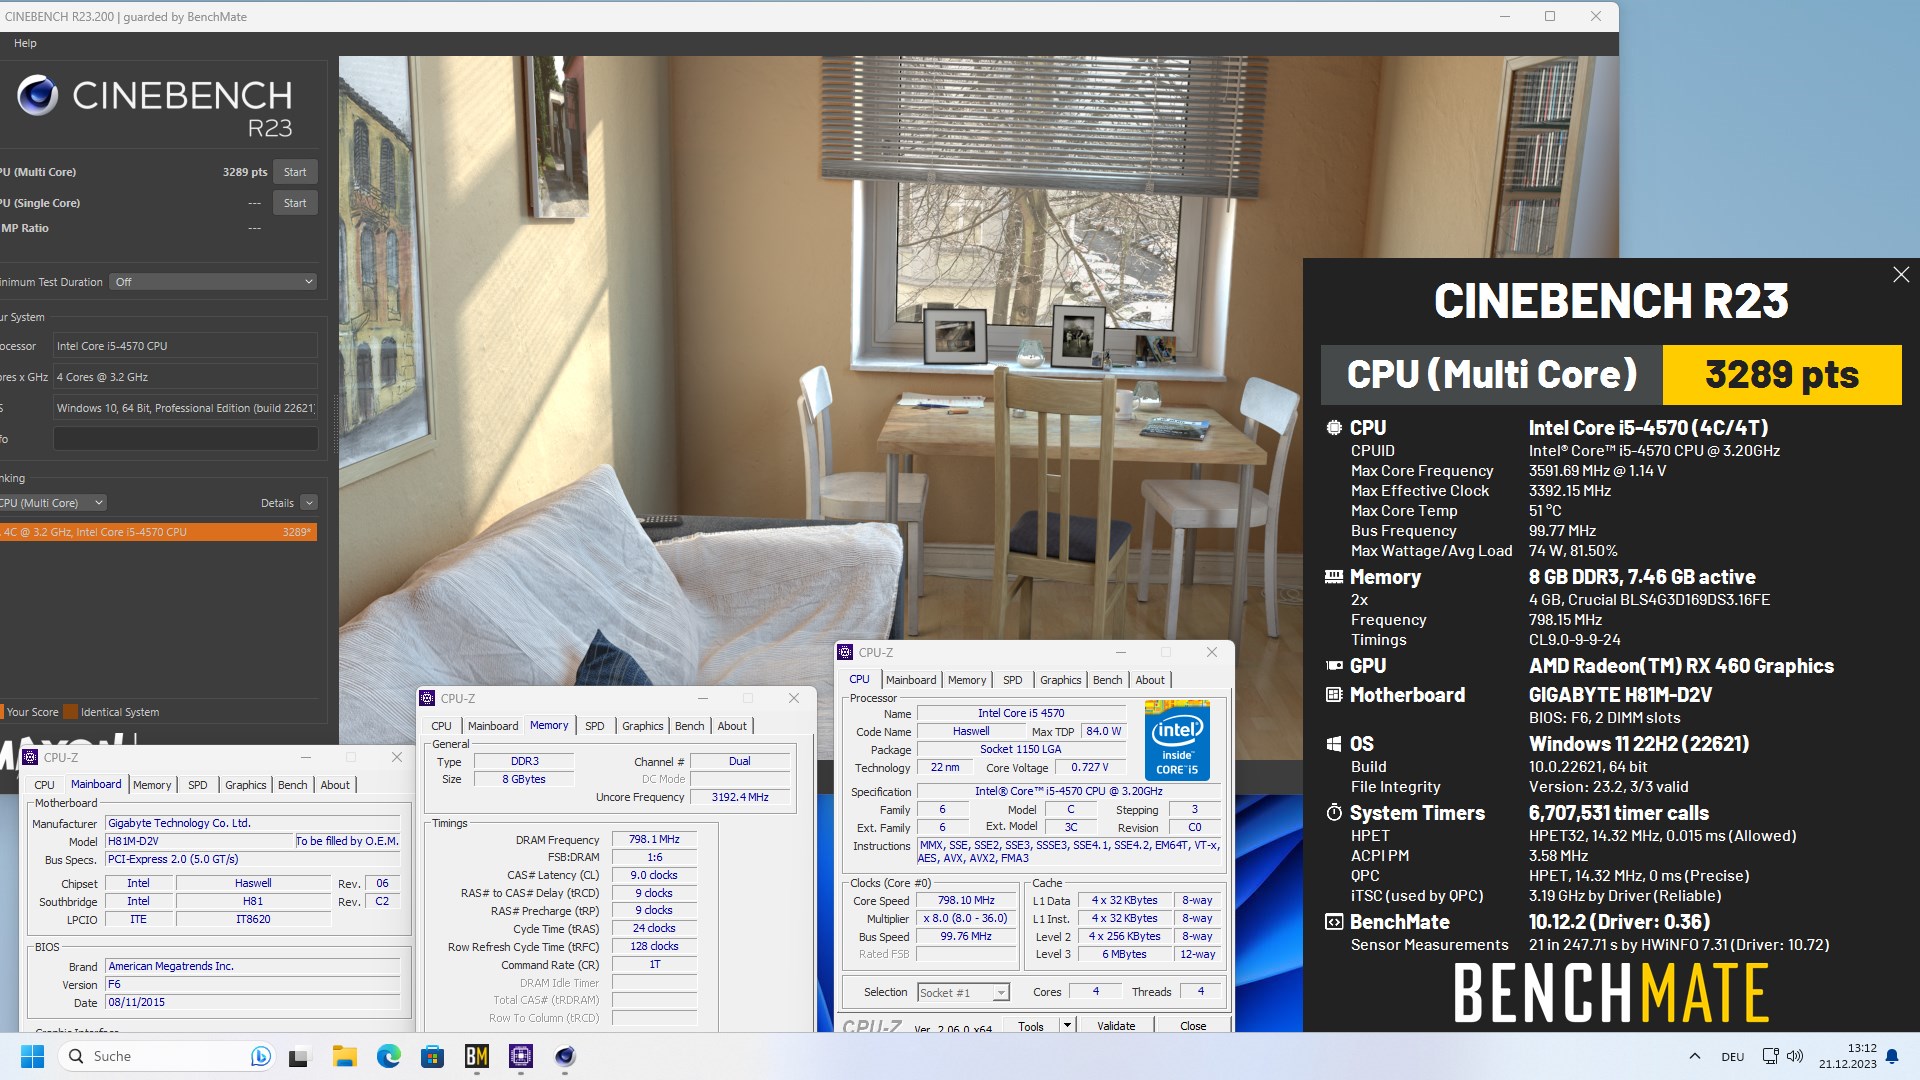Select the mainboard Model H81M-D2V field
Screen dimensions: 1920x1080
pyautogui.click(x=199, y=841)
